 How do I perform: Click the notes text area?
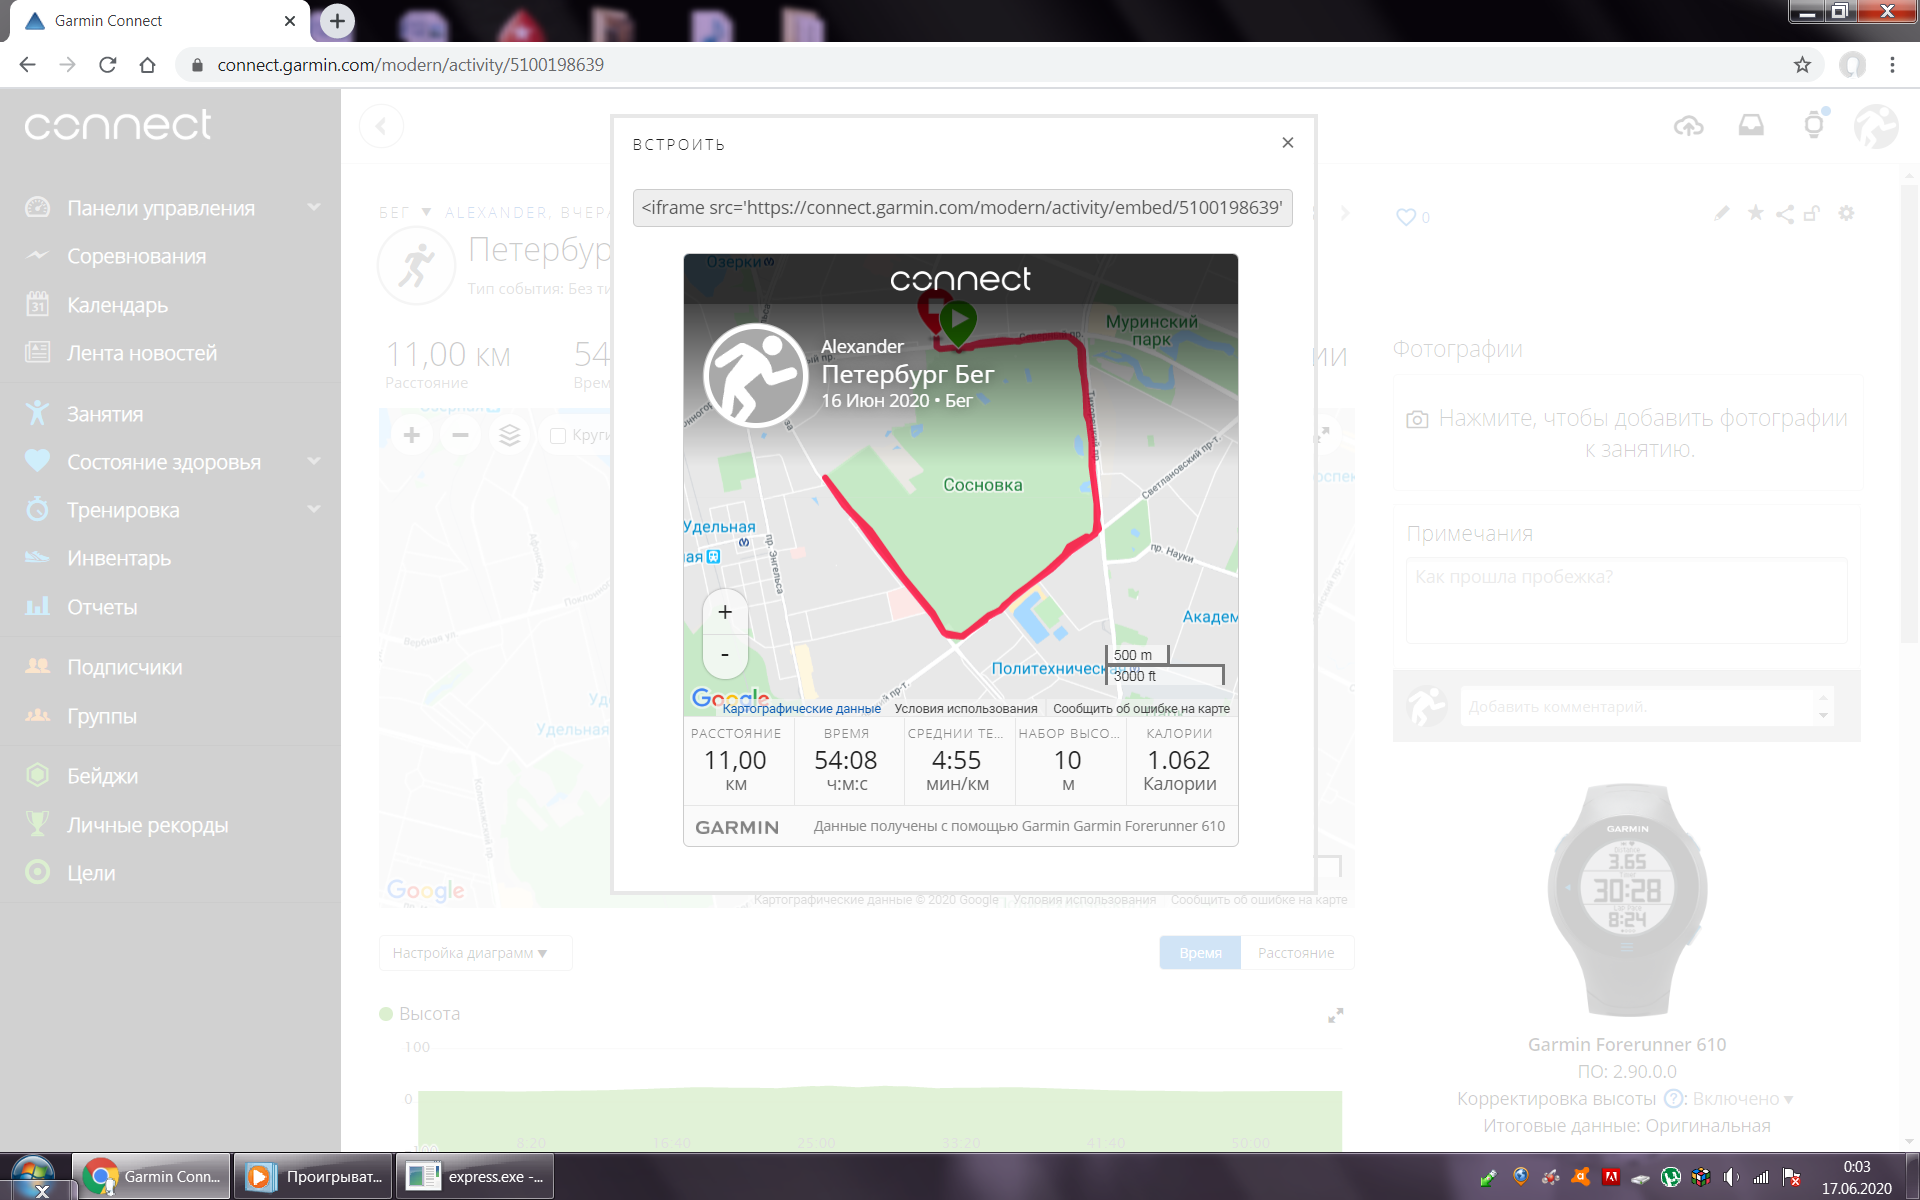[x=1627, y=600]
